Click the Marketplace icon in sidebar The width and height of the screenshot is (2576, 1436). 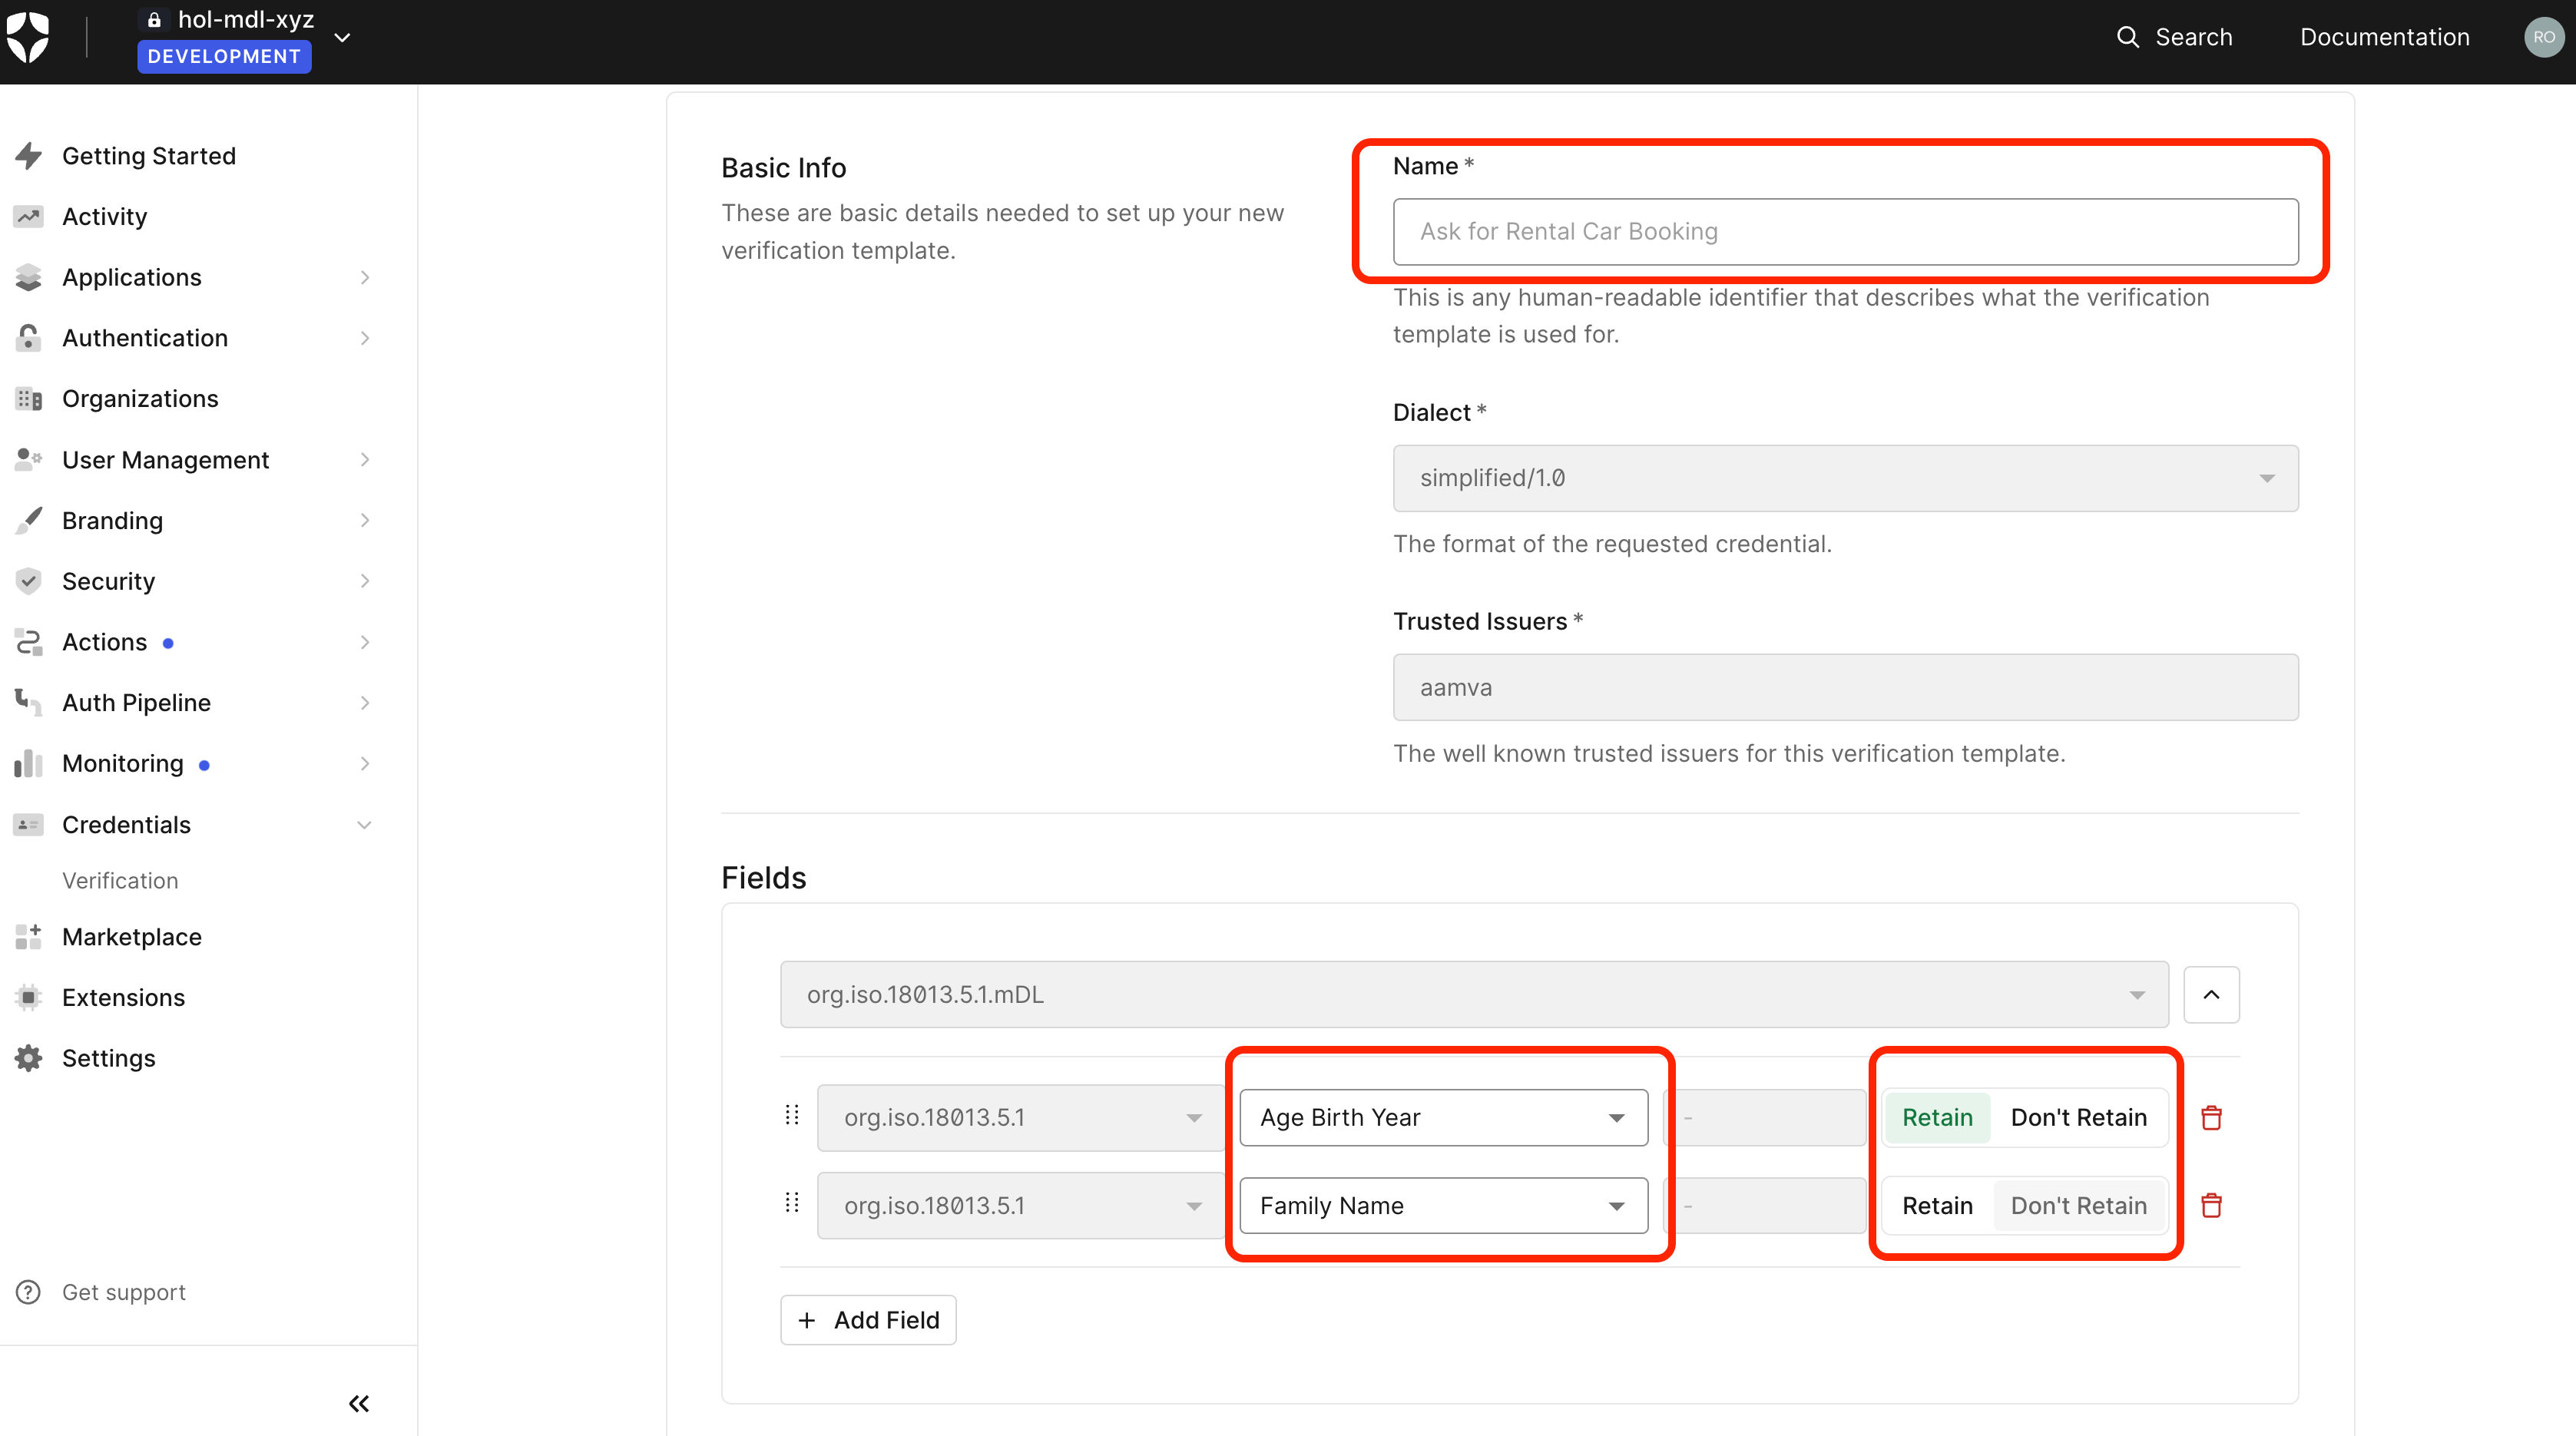[x=29, y=937]
